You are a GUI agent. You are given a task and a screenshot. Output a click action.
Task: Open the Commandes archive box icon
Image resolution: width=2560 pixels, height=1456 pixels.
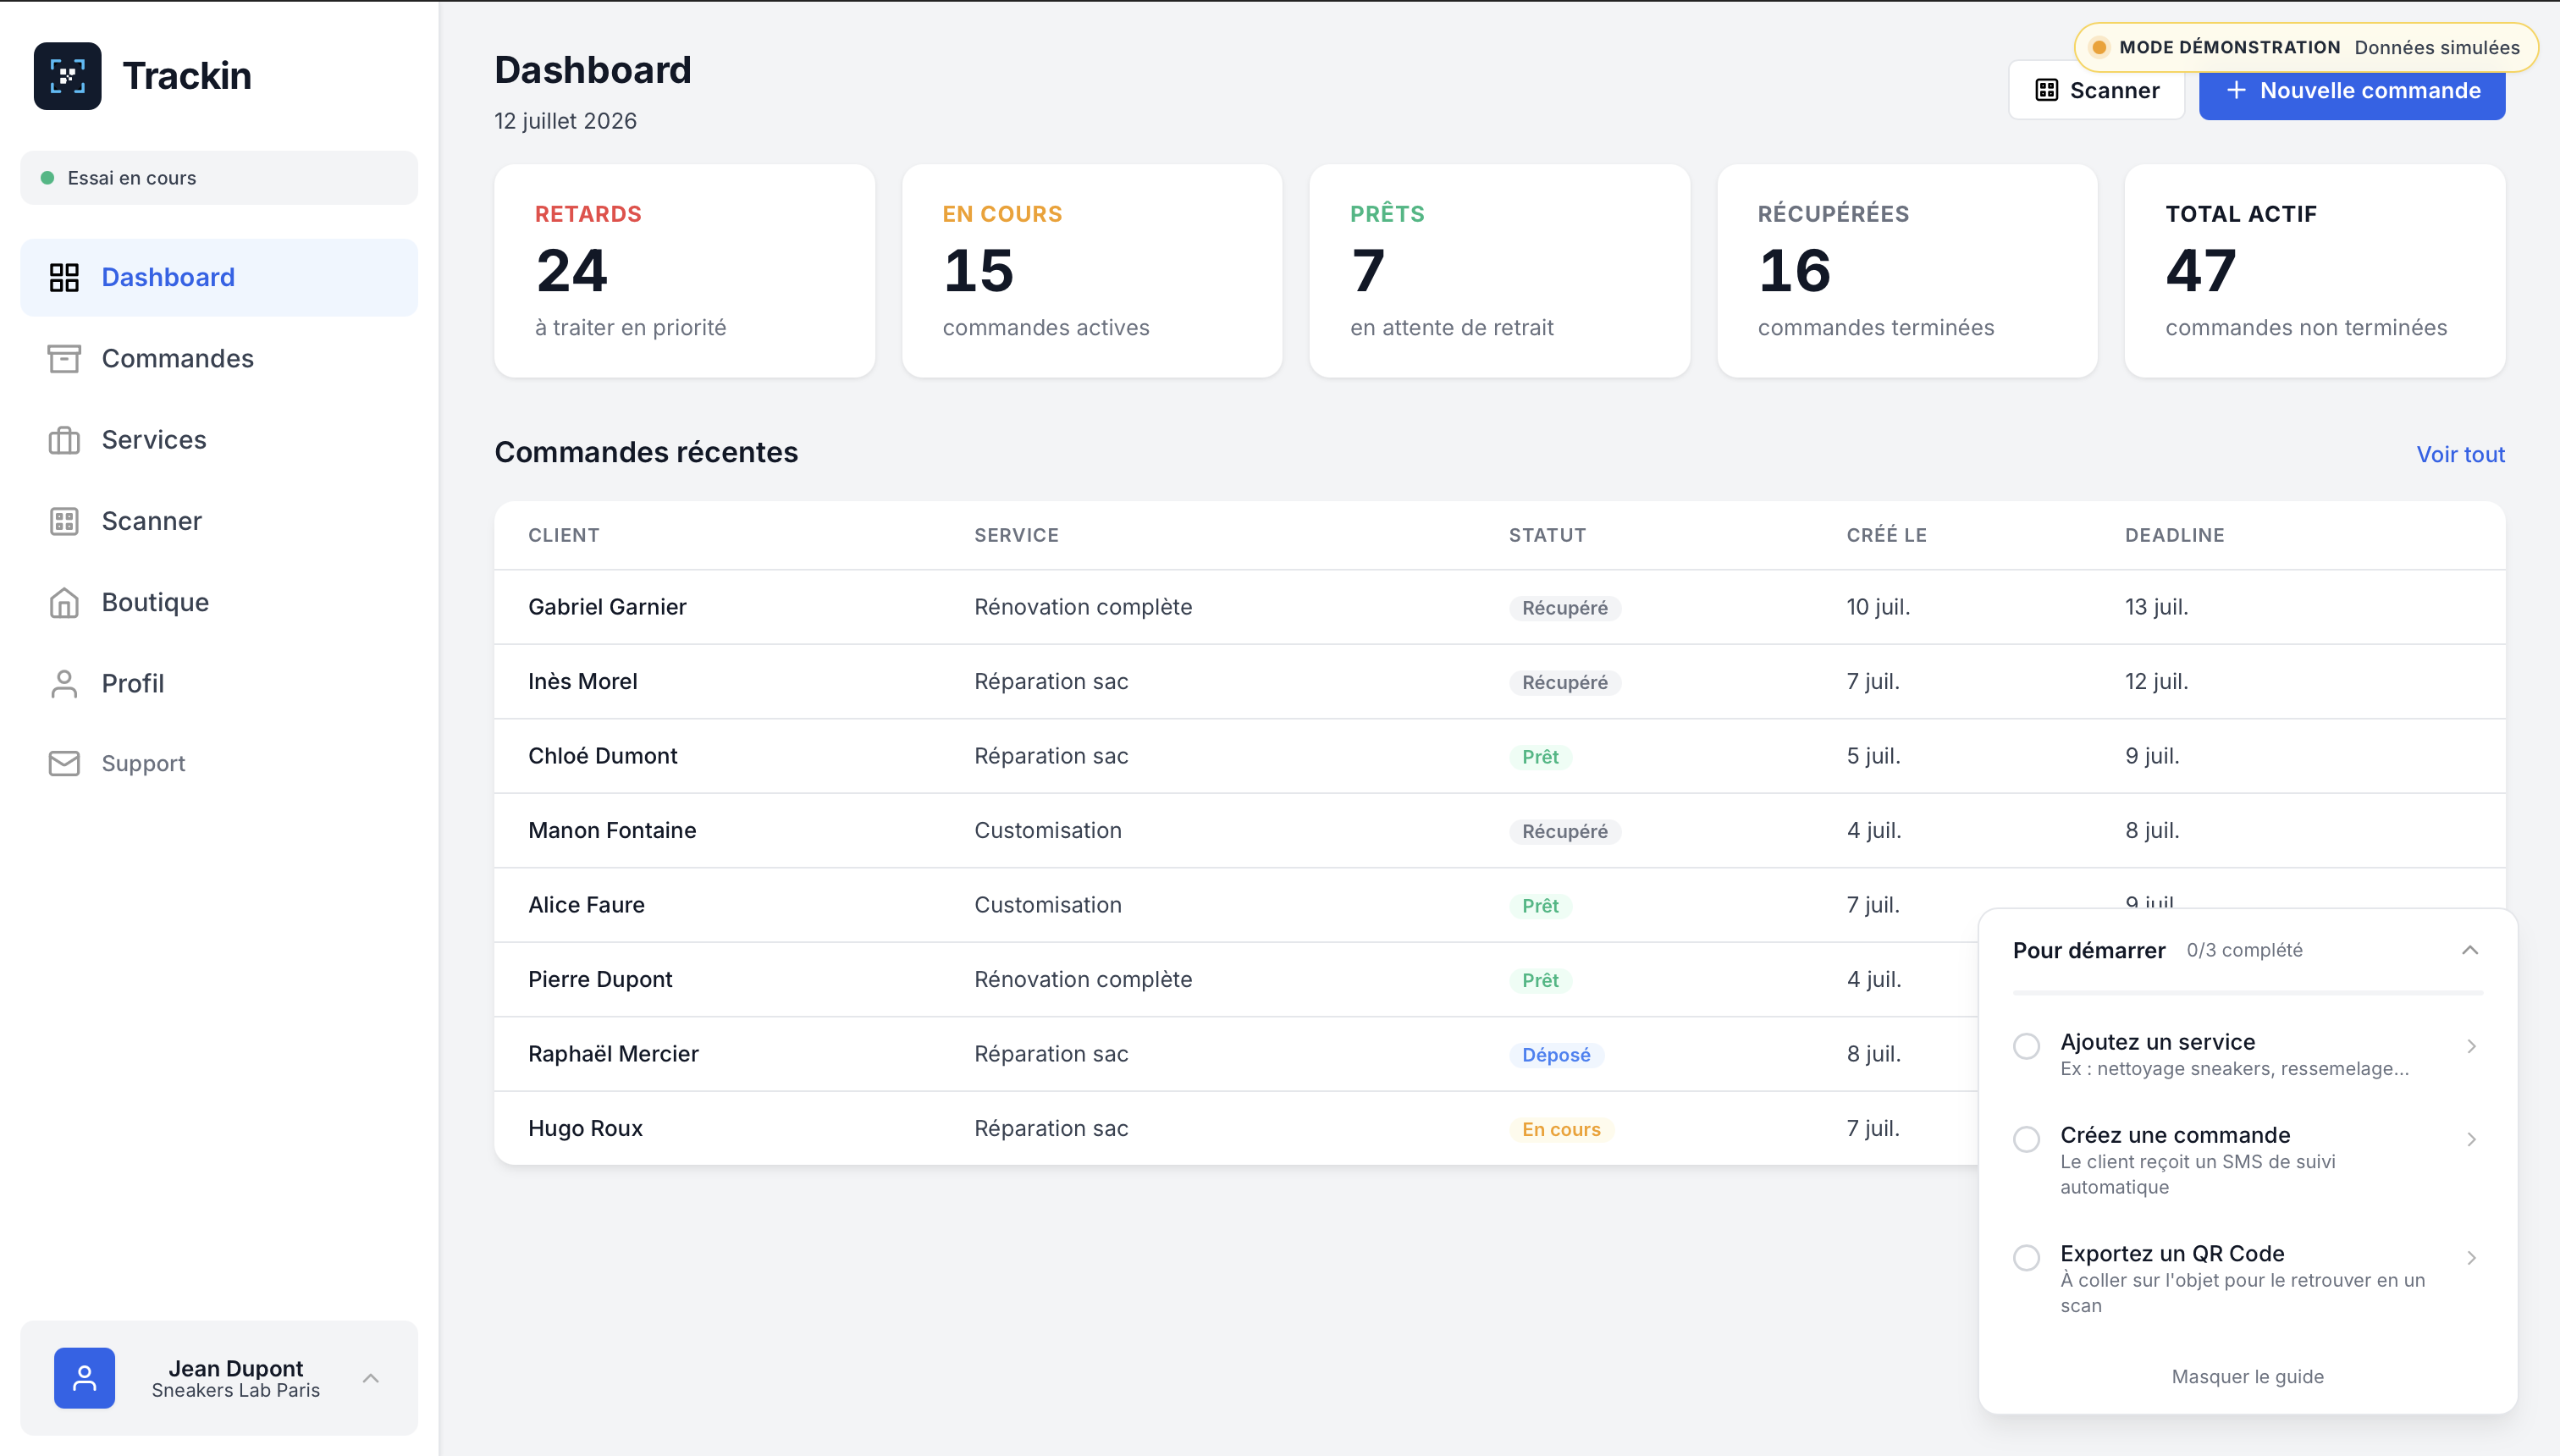tap(64, 359)
